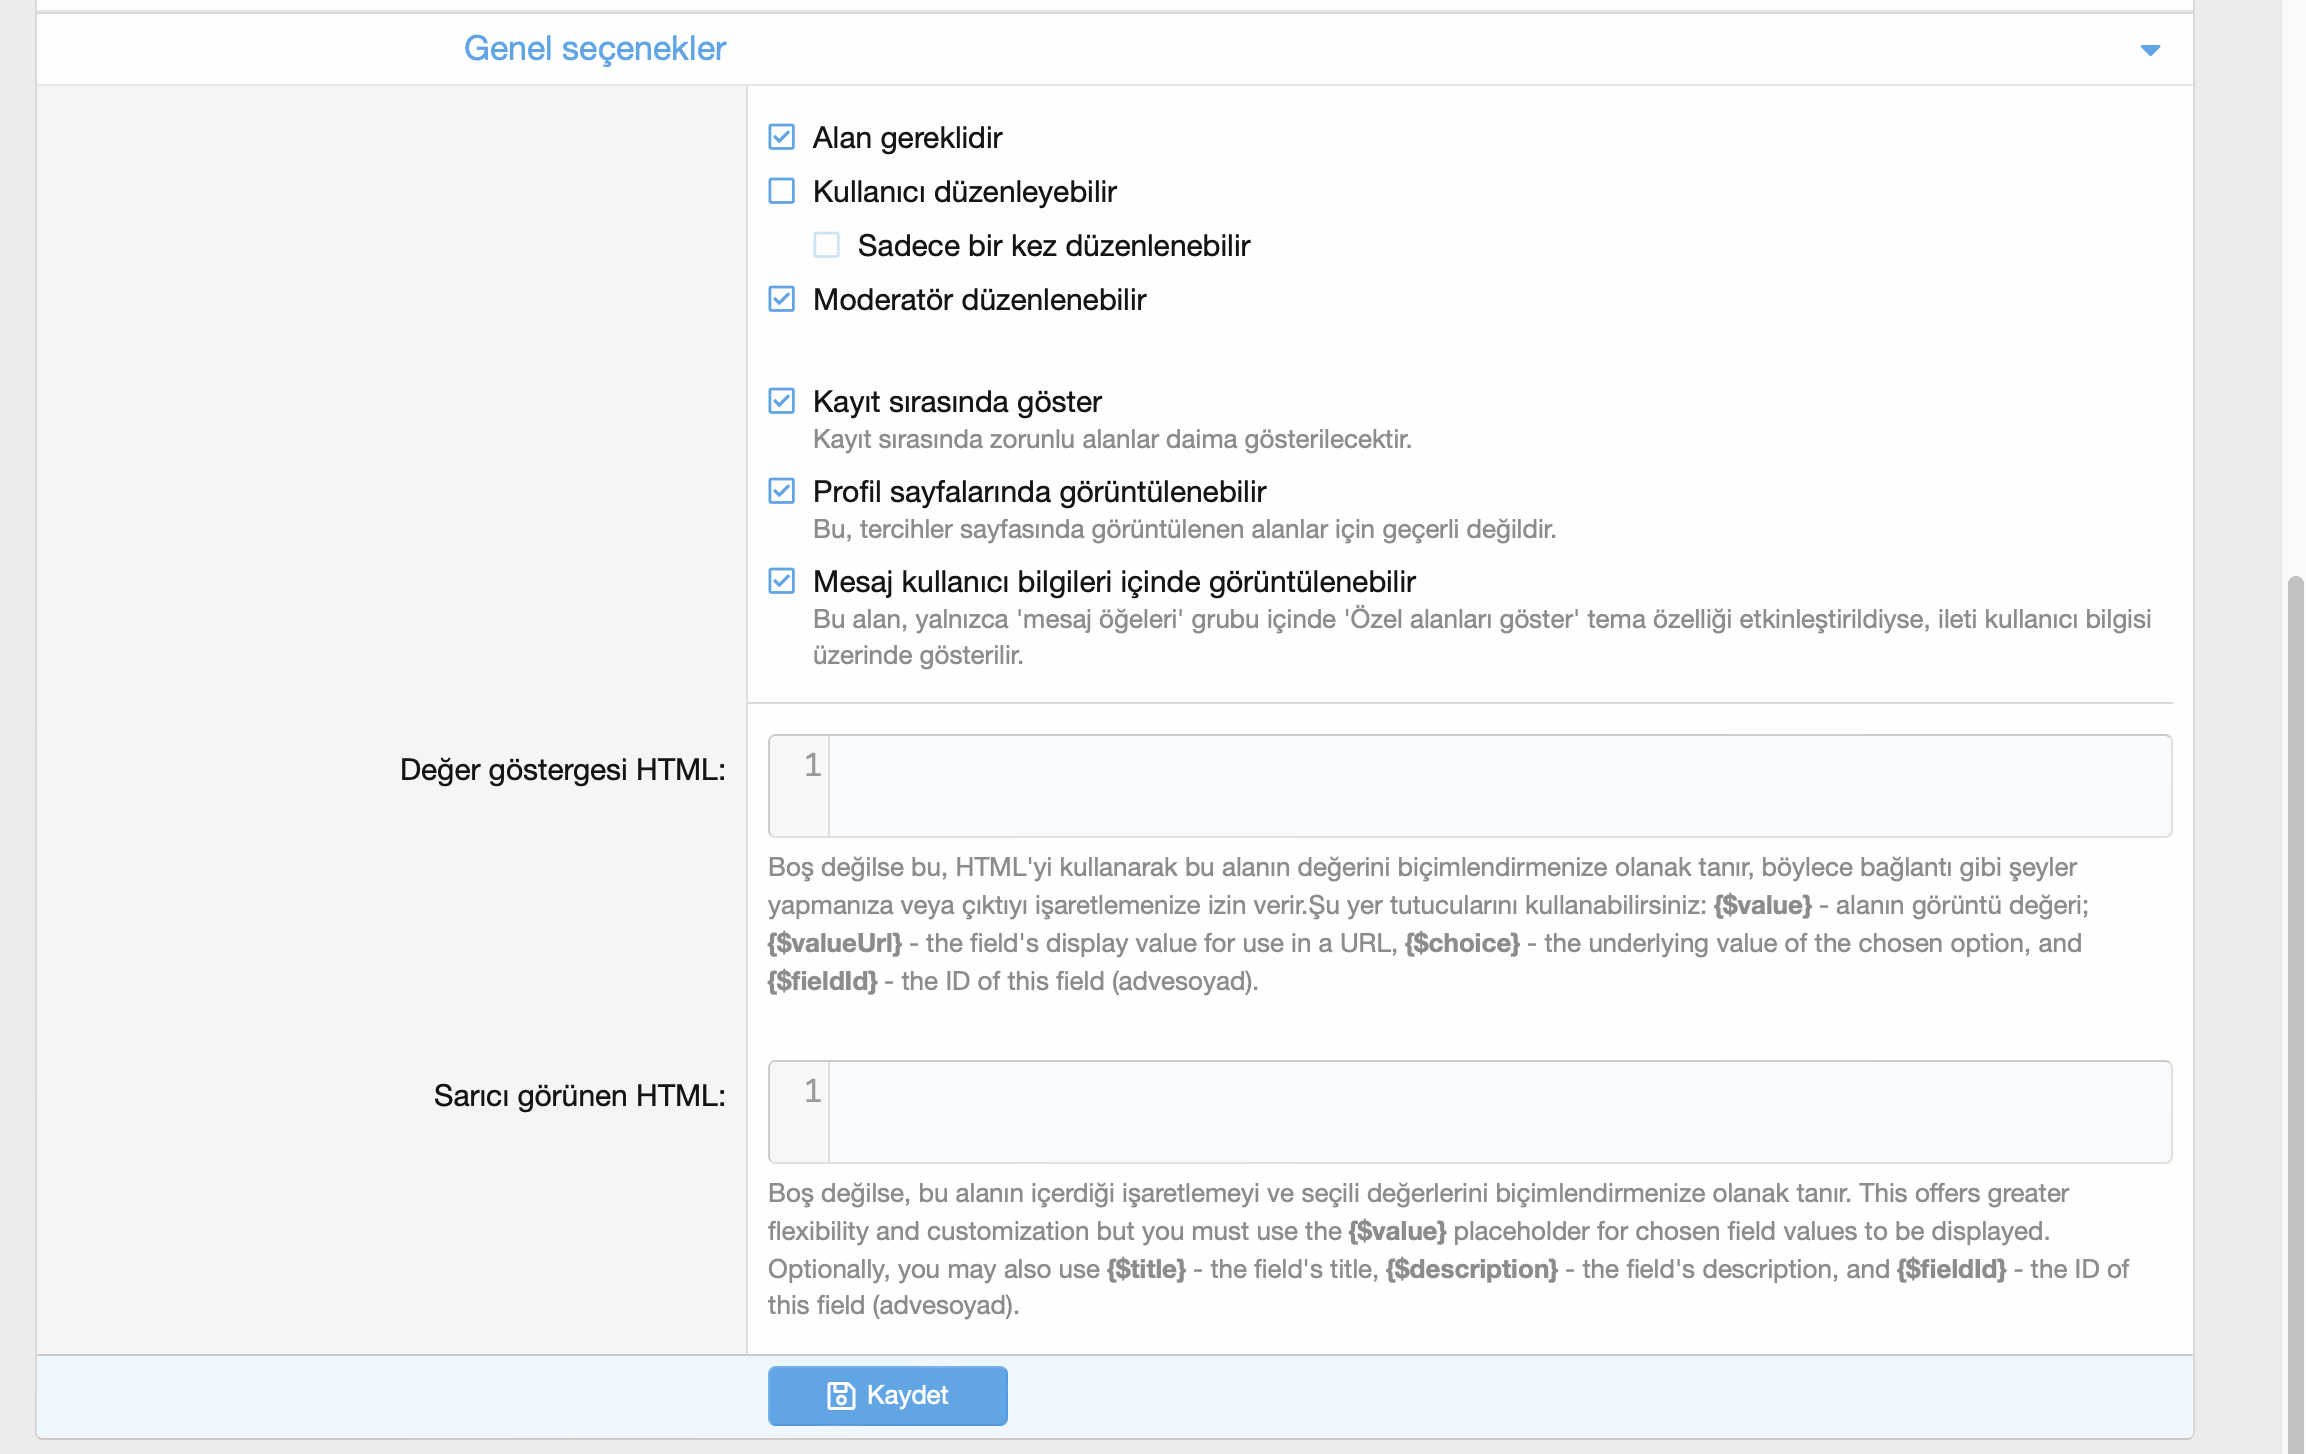Click line number 1 in Sarıcı görünen editor
Screen dimensions: 2306x1454
[x=812, y=1091]
